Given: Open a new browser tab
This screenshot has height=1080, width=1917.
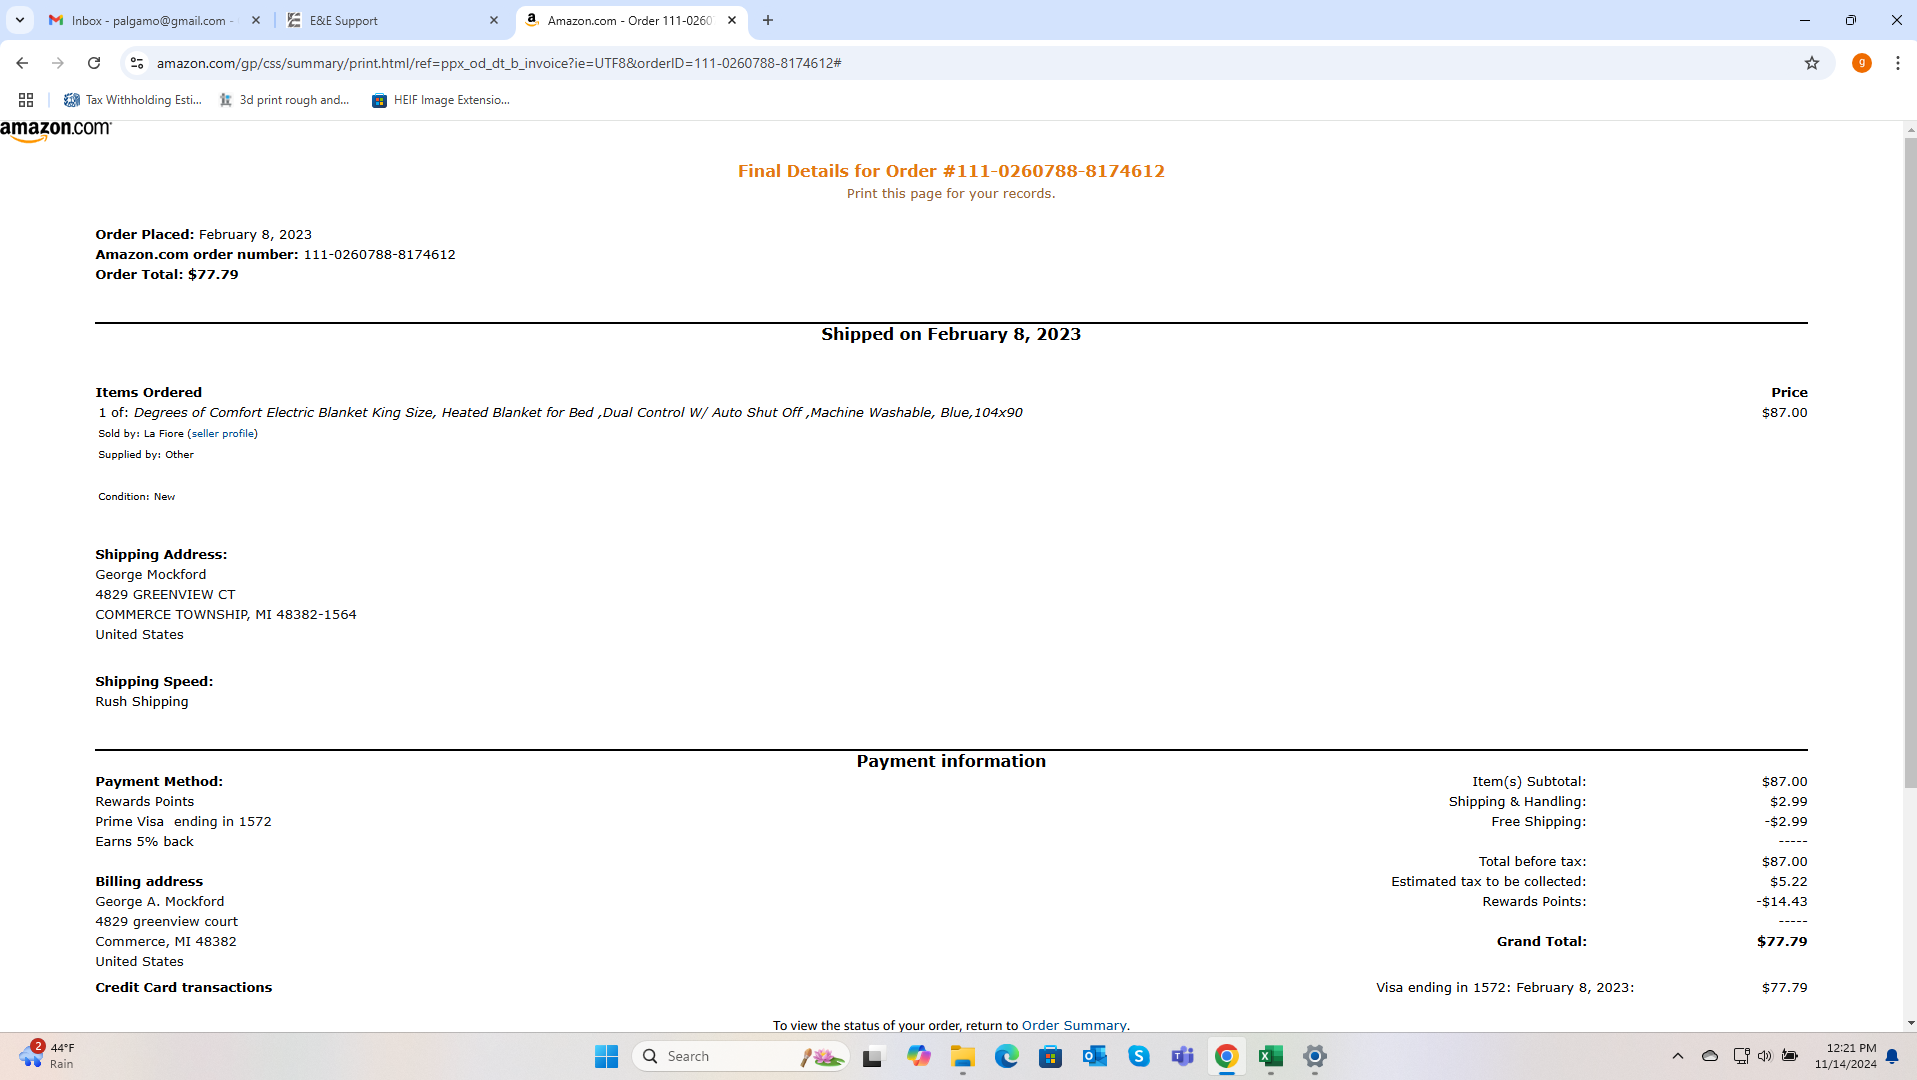Looking at the screenshot, I should (x=767, y=20).
